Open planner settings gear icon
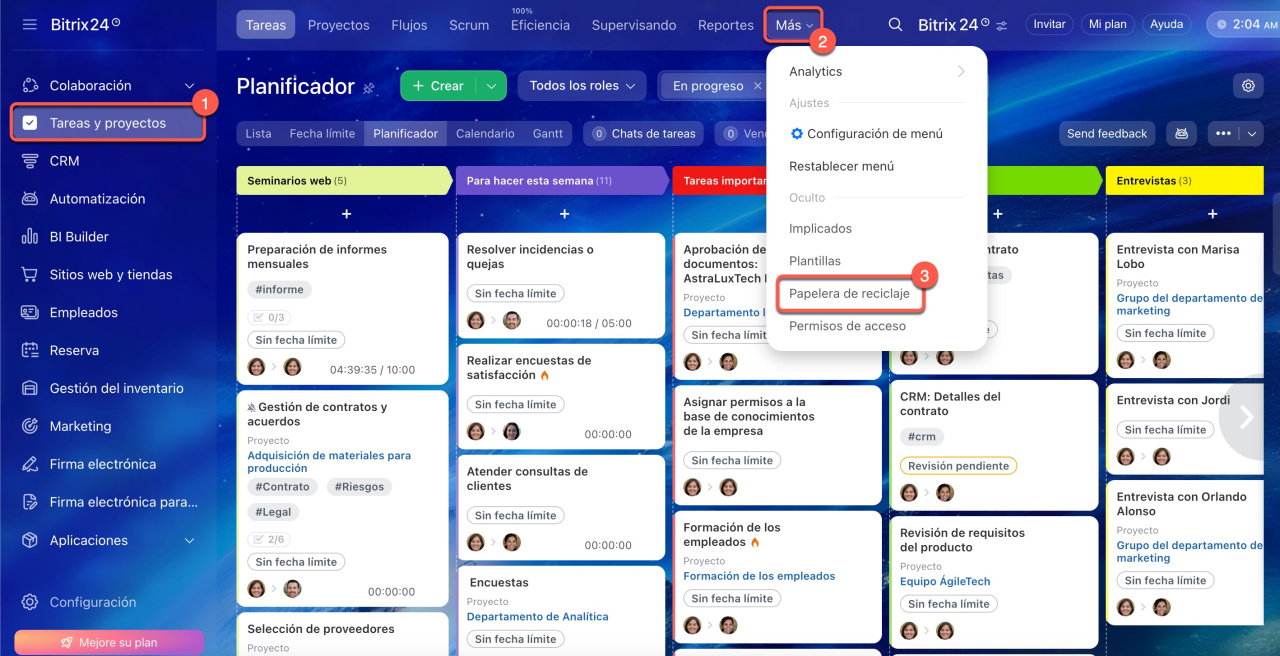The width and height of the screenshot is (1280, 656). [1248, 86]
